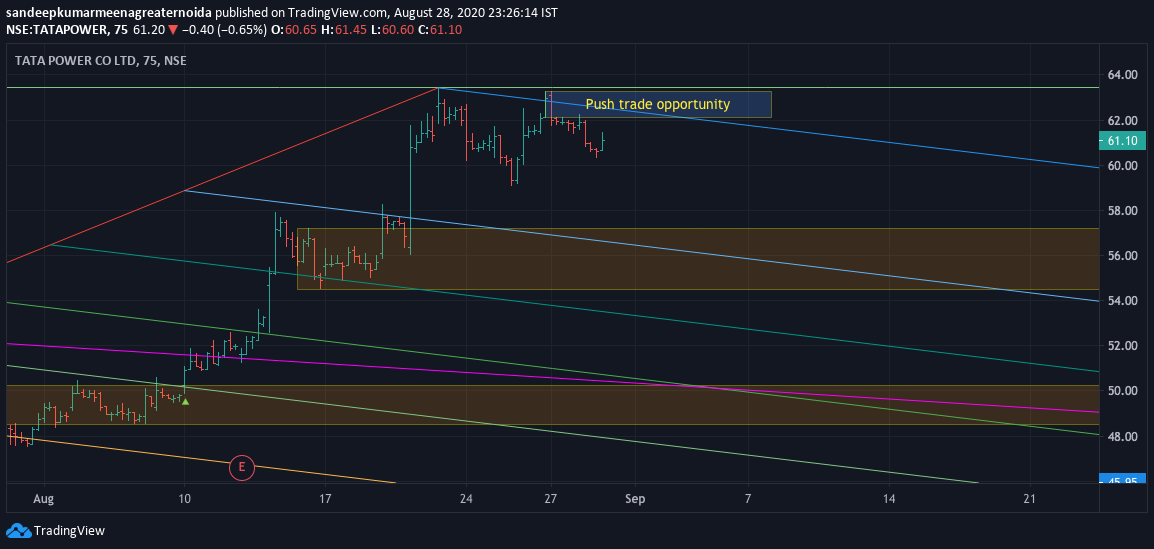The image size is (1154, 549).
Task: Click the green up-arrow marker near Aug 10
Action: click(185, 401)
